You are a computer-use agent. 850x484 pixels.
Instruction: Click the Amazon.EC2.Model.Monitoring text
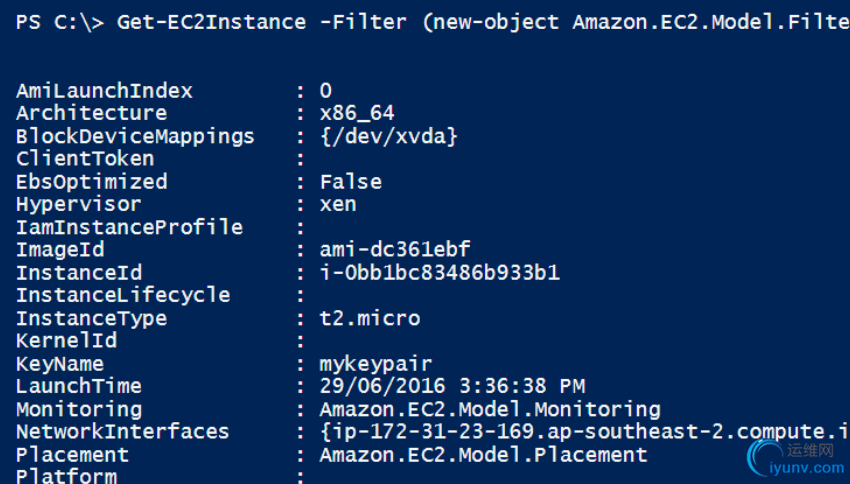coord(490,410)
